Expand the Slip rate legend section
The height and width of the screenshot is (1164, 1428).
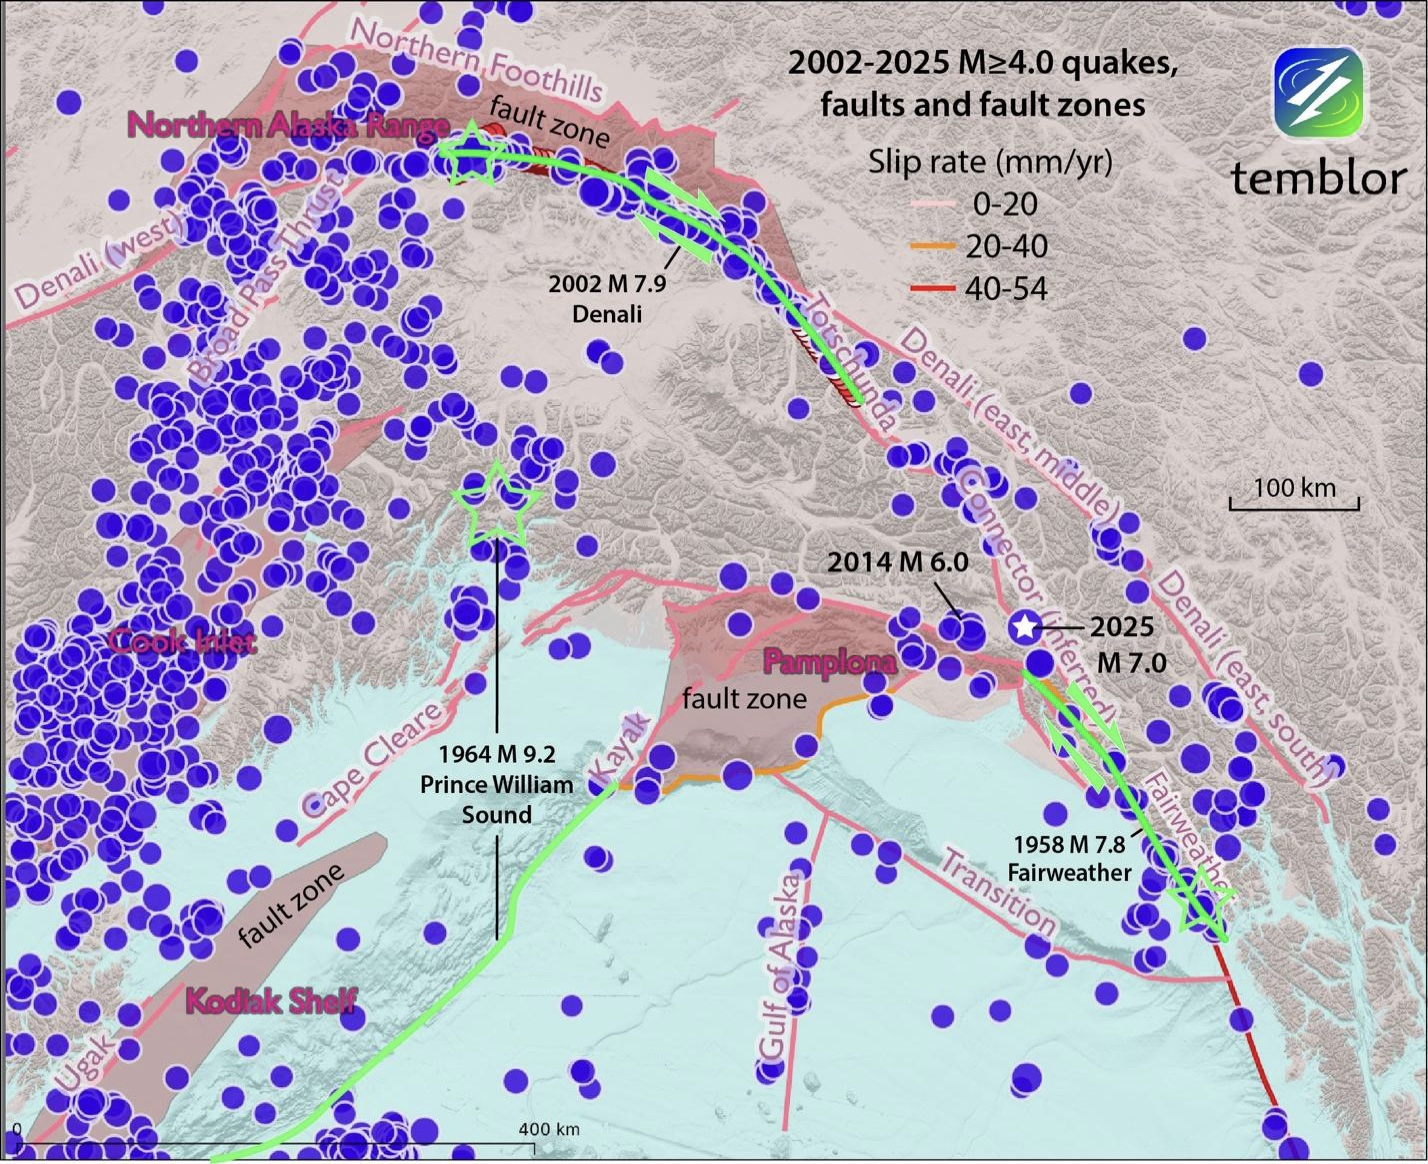pos(990,161)
